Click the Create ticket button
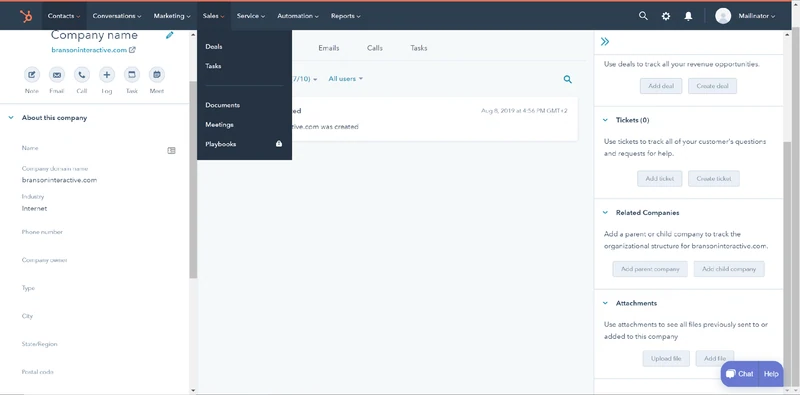800x395 pixels. click(714, 179)
